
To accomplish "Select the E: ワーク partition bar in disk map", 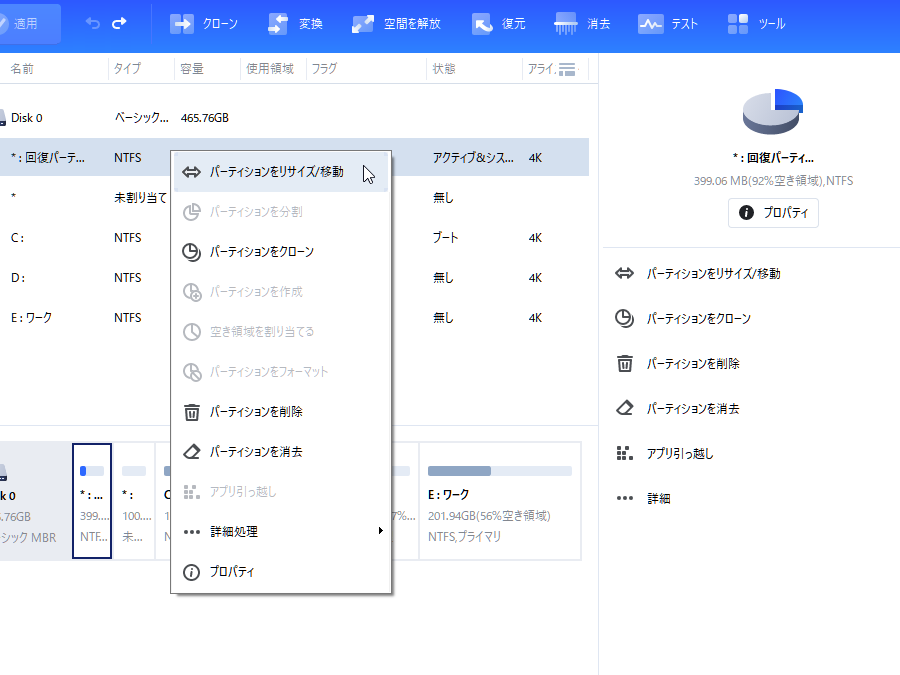I will point(499,500).
